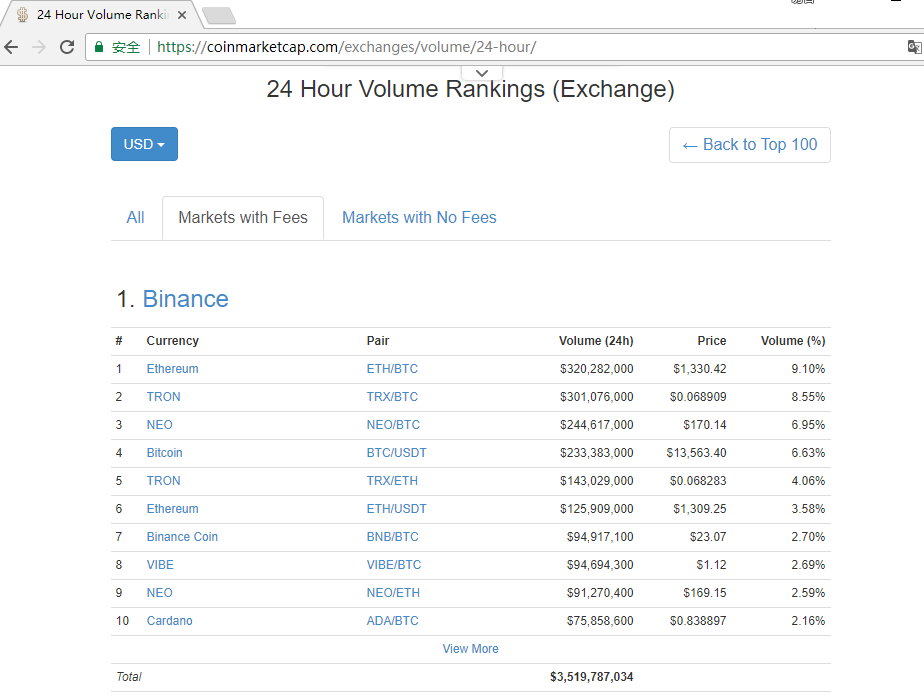Open NEO link in row 9
Screen dimensions: 924x700
tap(160, 593)
